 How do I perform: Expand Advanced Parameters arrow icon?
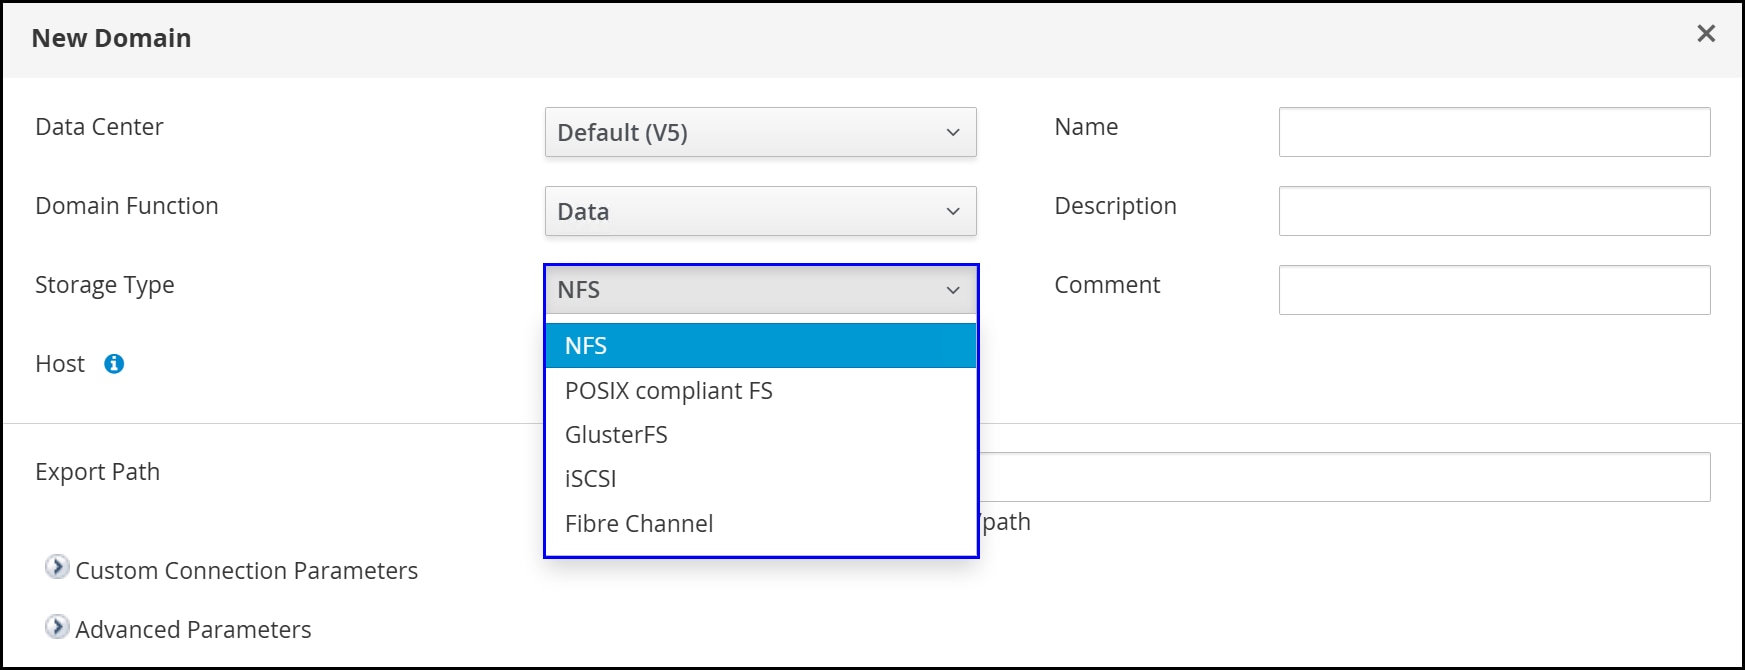(x=58, y=627)
